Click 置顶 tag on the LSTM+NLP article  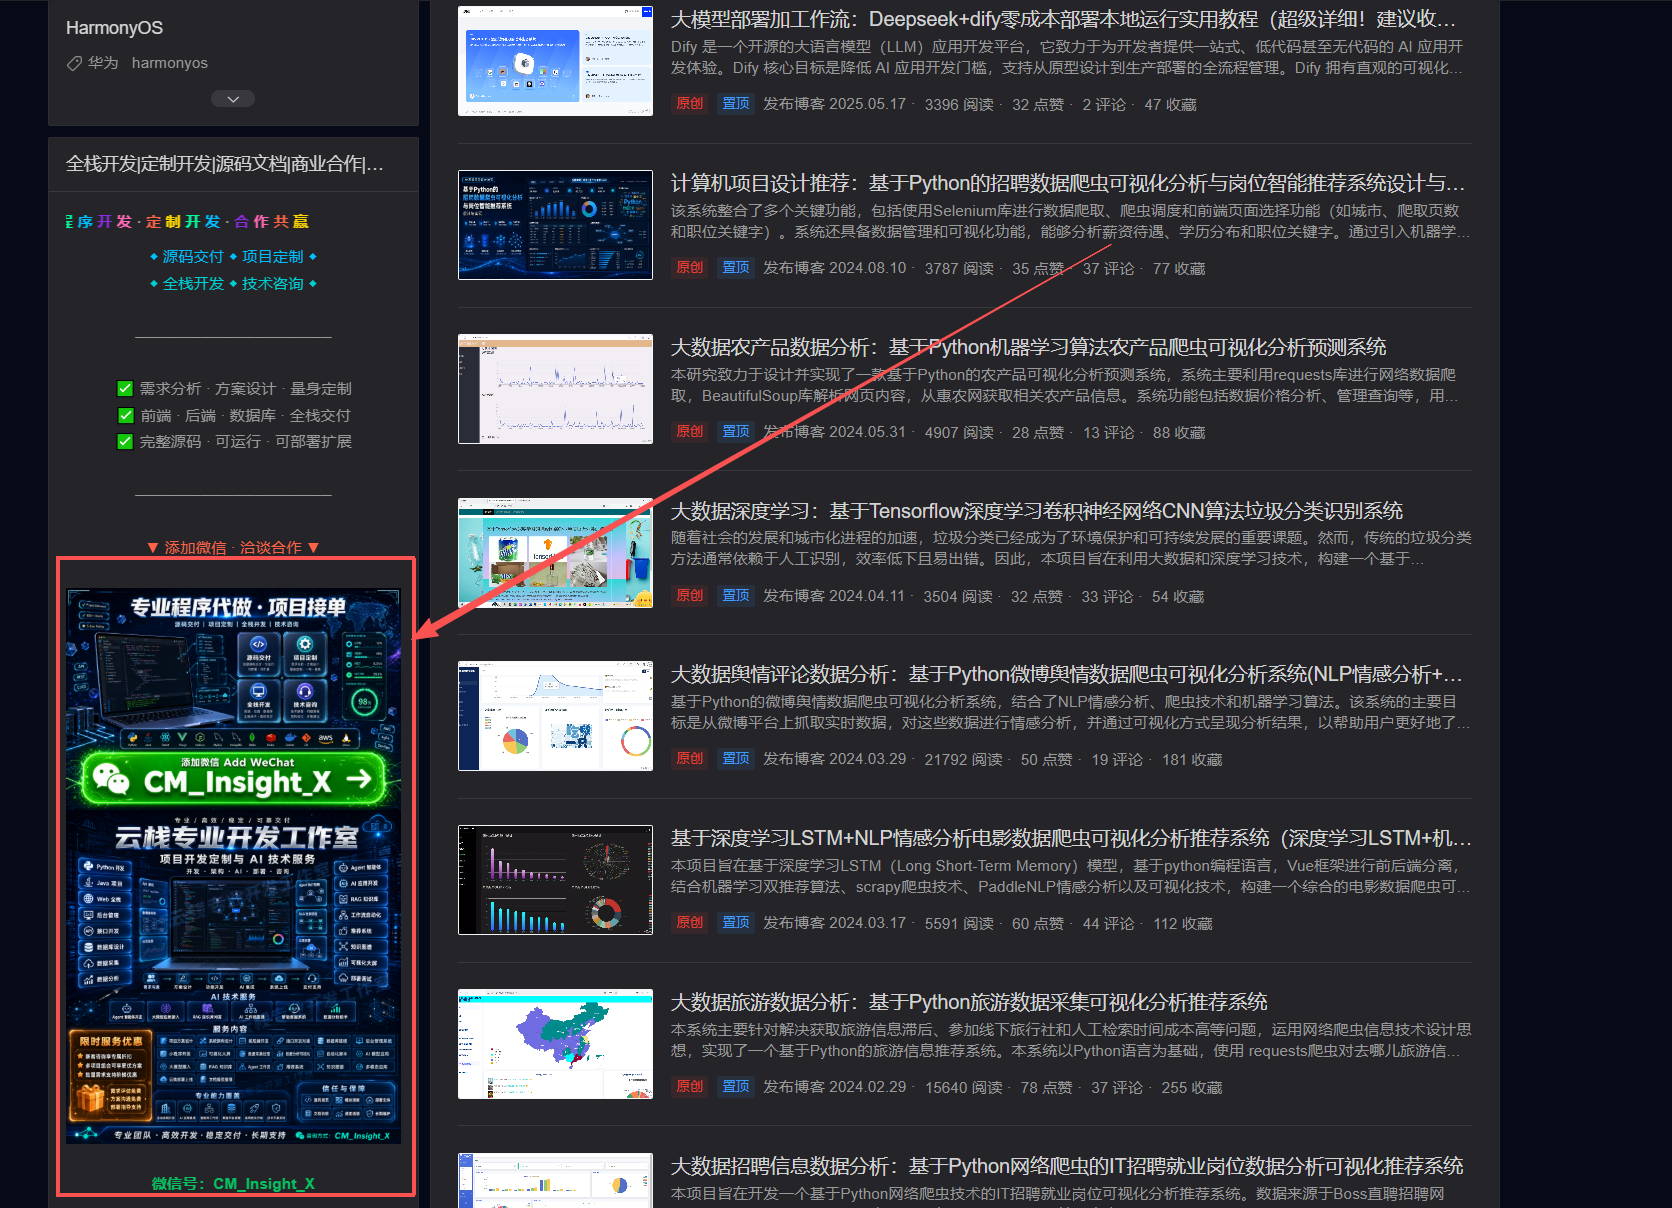[736, 923]
